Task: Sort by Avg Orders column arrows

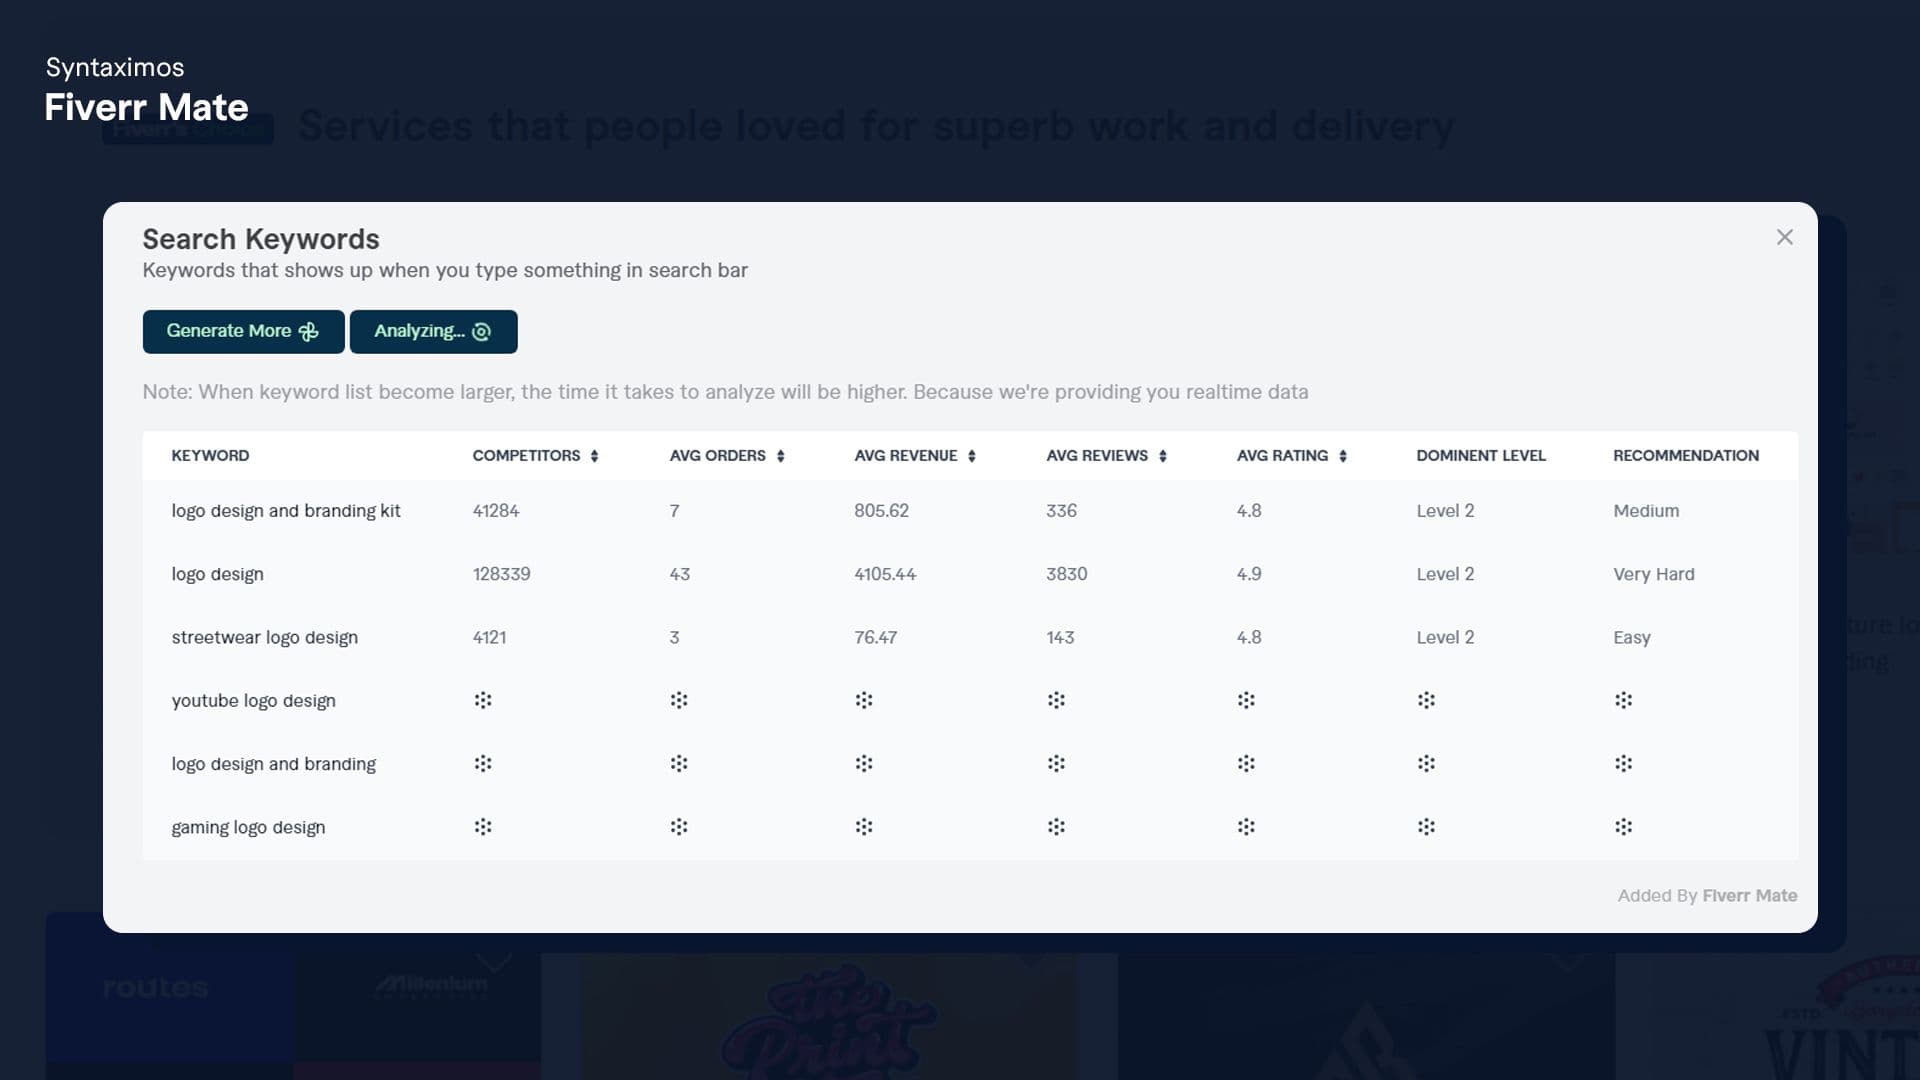Action: [780, 456]
